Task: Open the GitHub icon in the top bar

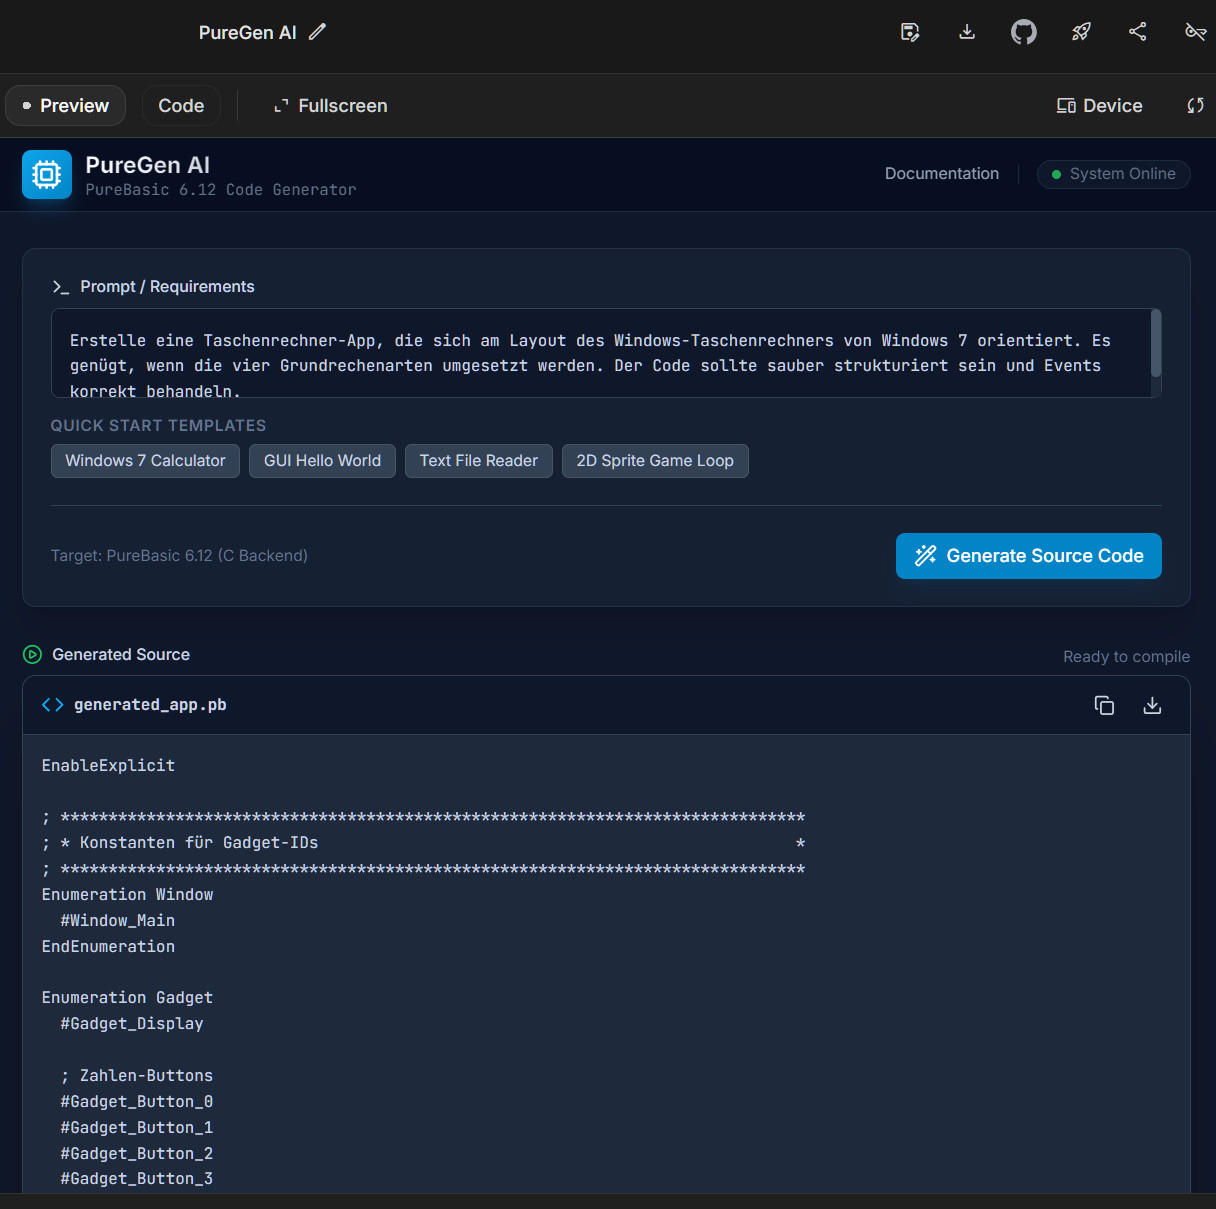Action: [1024, 32]
